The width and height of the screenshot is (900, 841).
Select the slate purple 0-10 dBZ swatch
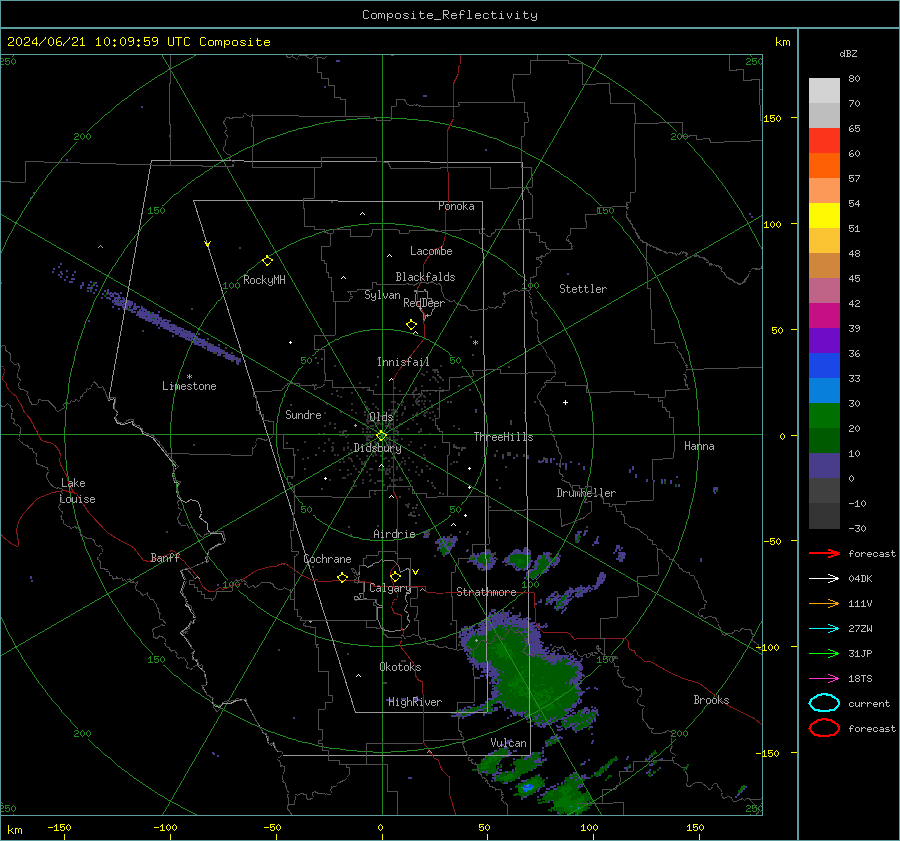(x=824, y=466)
